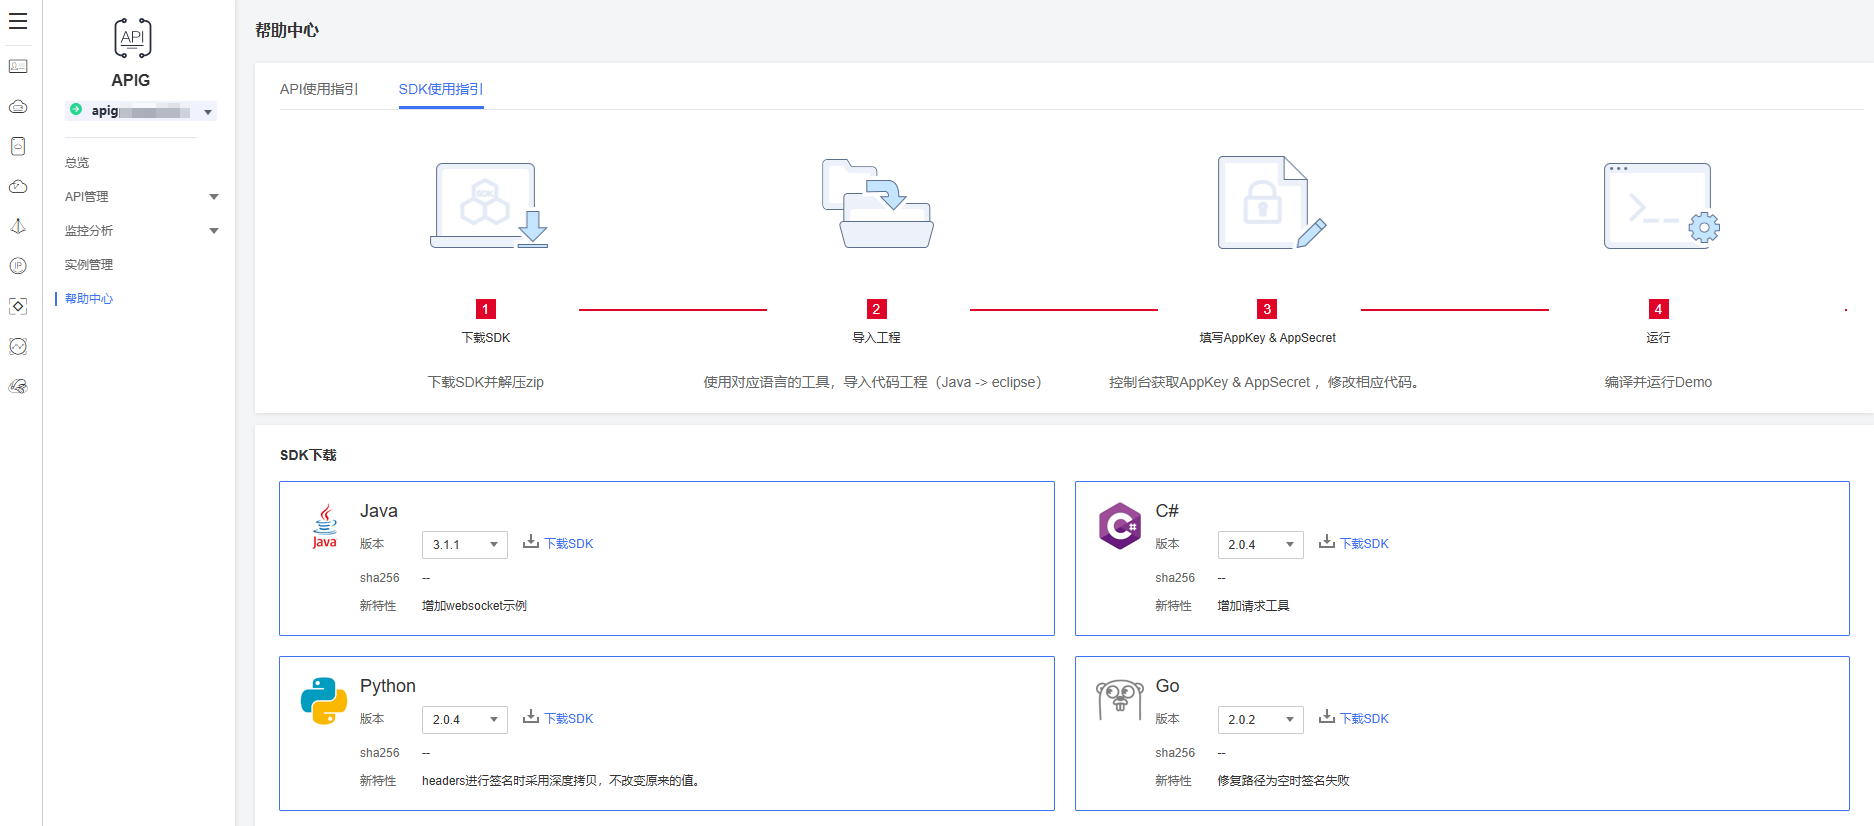
Task: Switch to the API使用指引 tab
Action: coord(319,89)
